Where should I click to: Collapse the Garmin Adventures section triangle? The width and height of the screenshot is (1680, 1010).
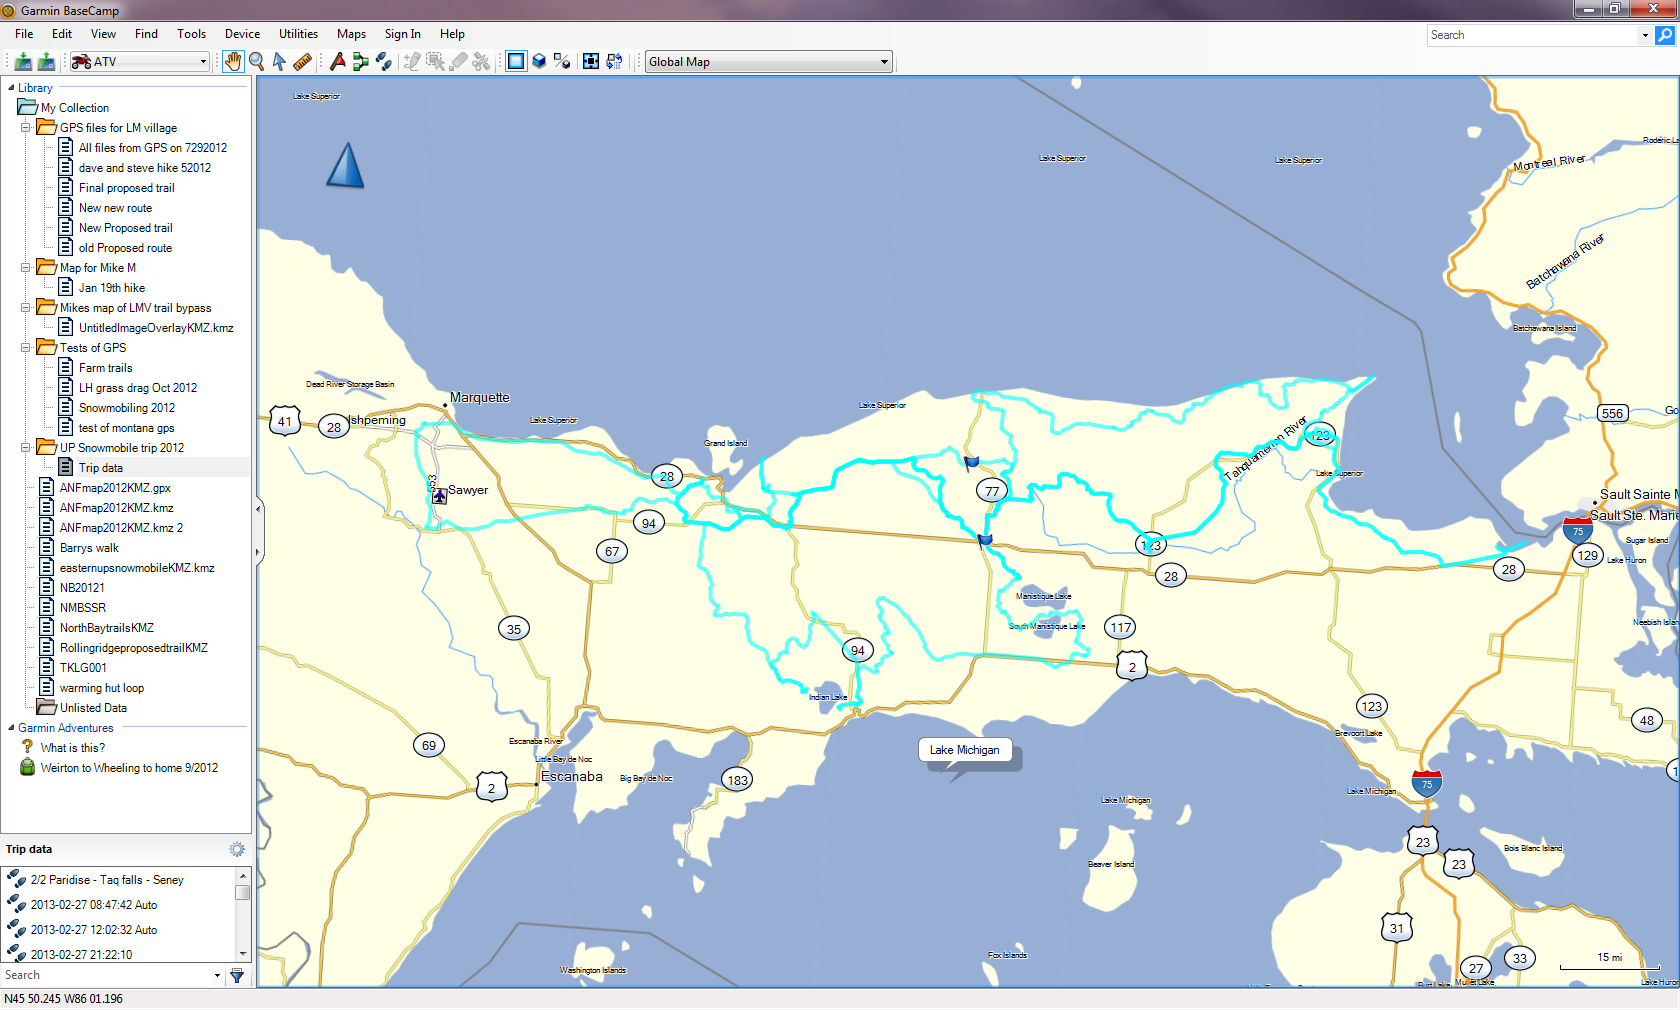pos(11,728)
